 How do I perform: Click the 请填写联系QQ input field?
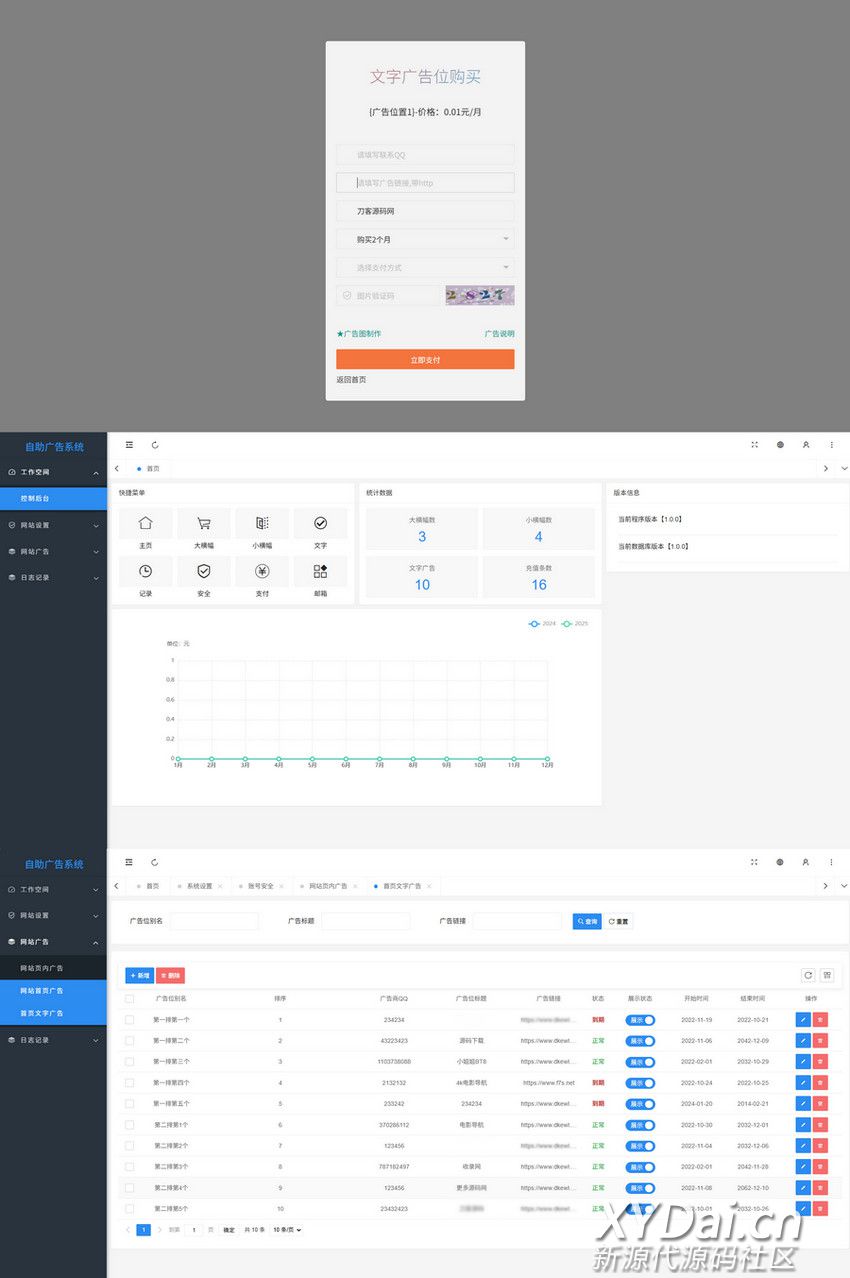pos(425,155)
